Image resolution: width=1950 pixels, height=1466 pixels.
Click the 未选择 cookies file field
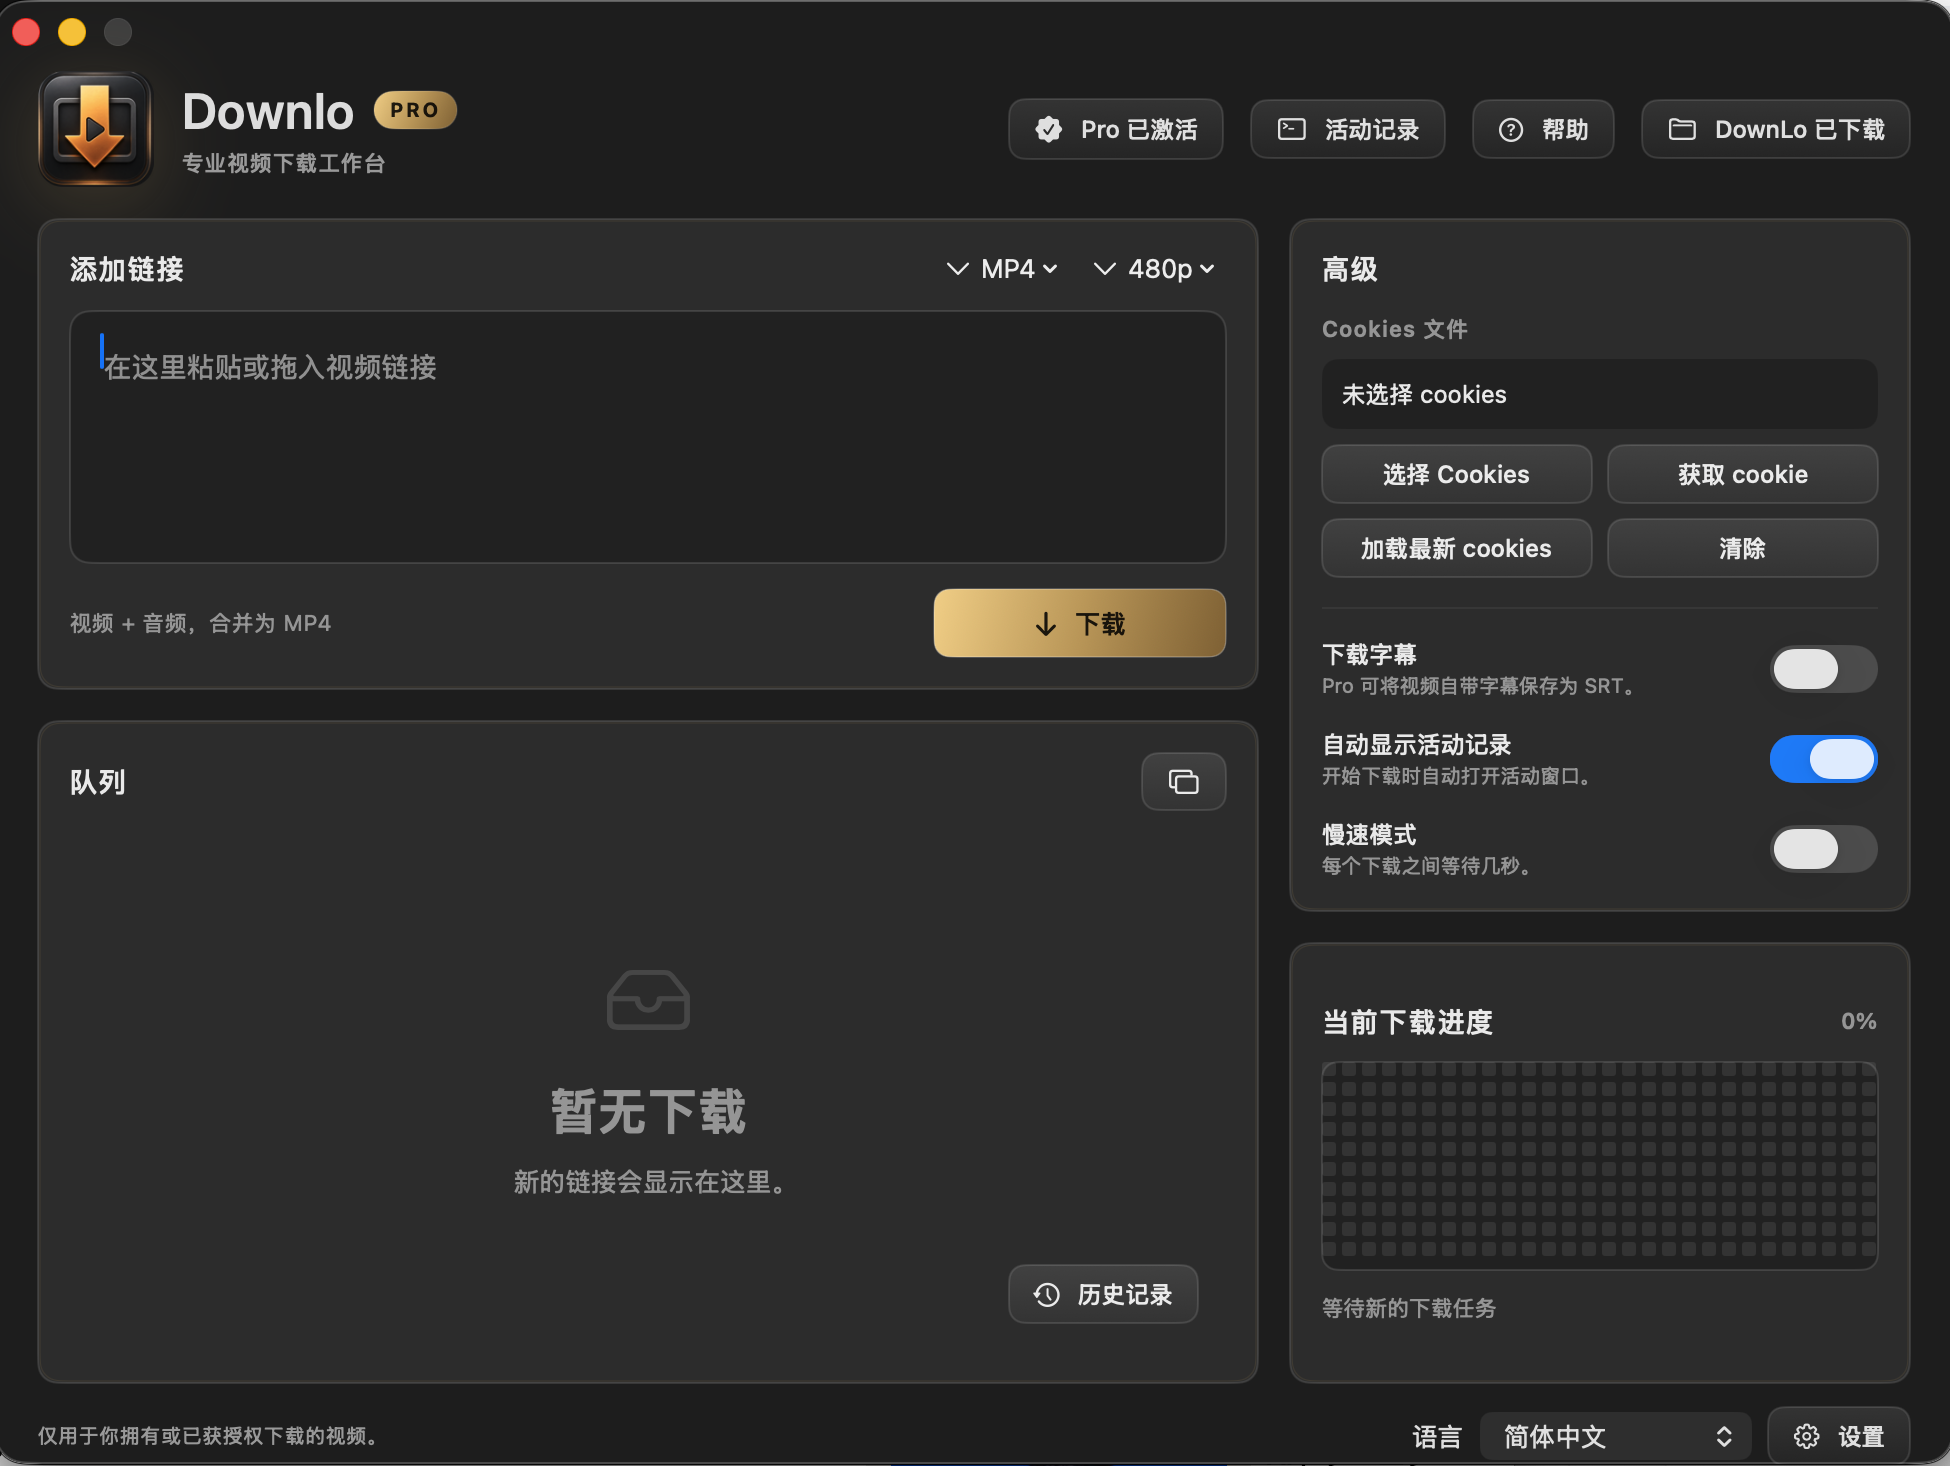click(x=1600, y=394)
